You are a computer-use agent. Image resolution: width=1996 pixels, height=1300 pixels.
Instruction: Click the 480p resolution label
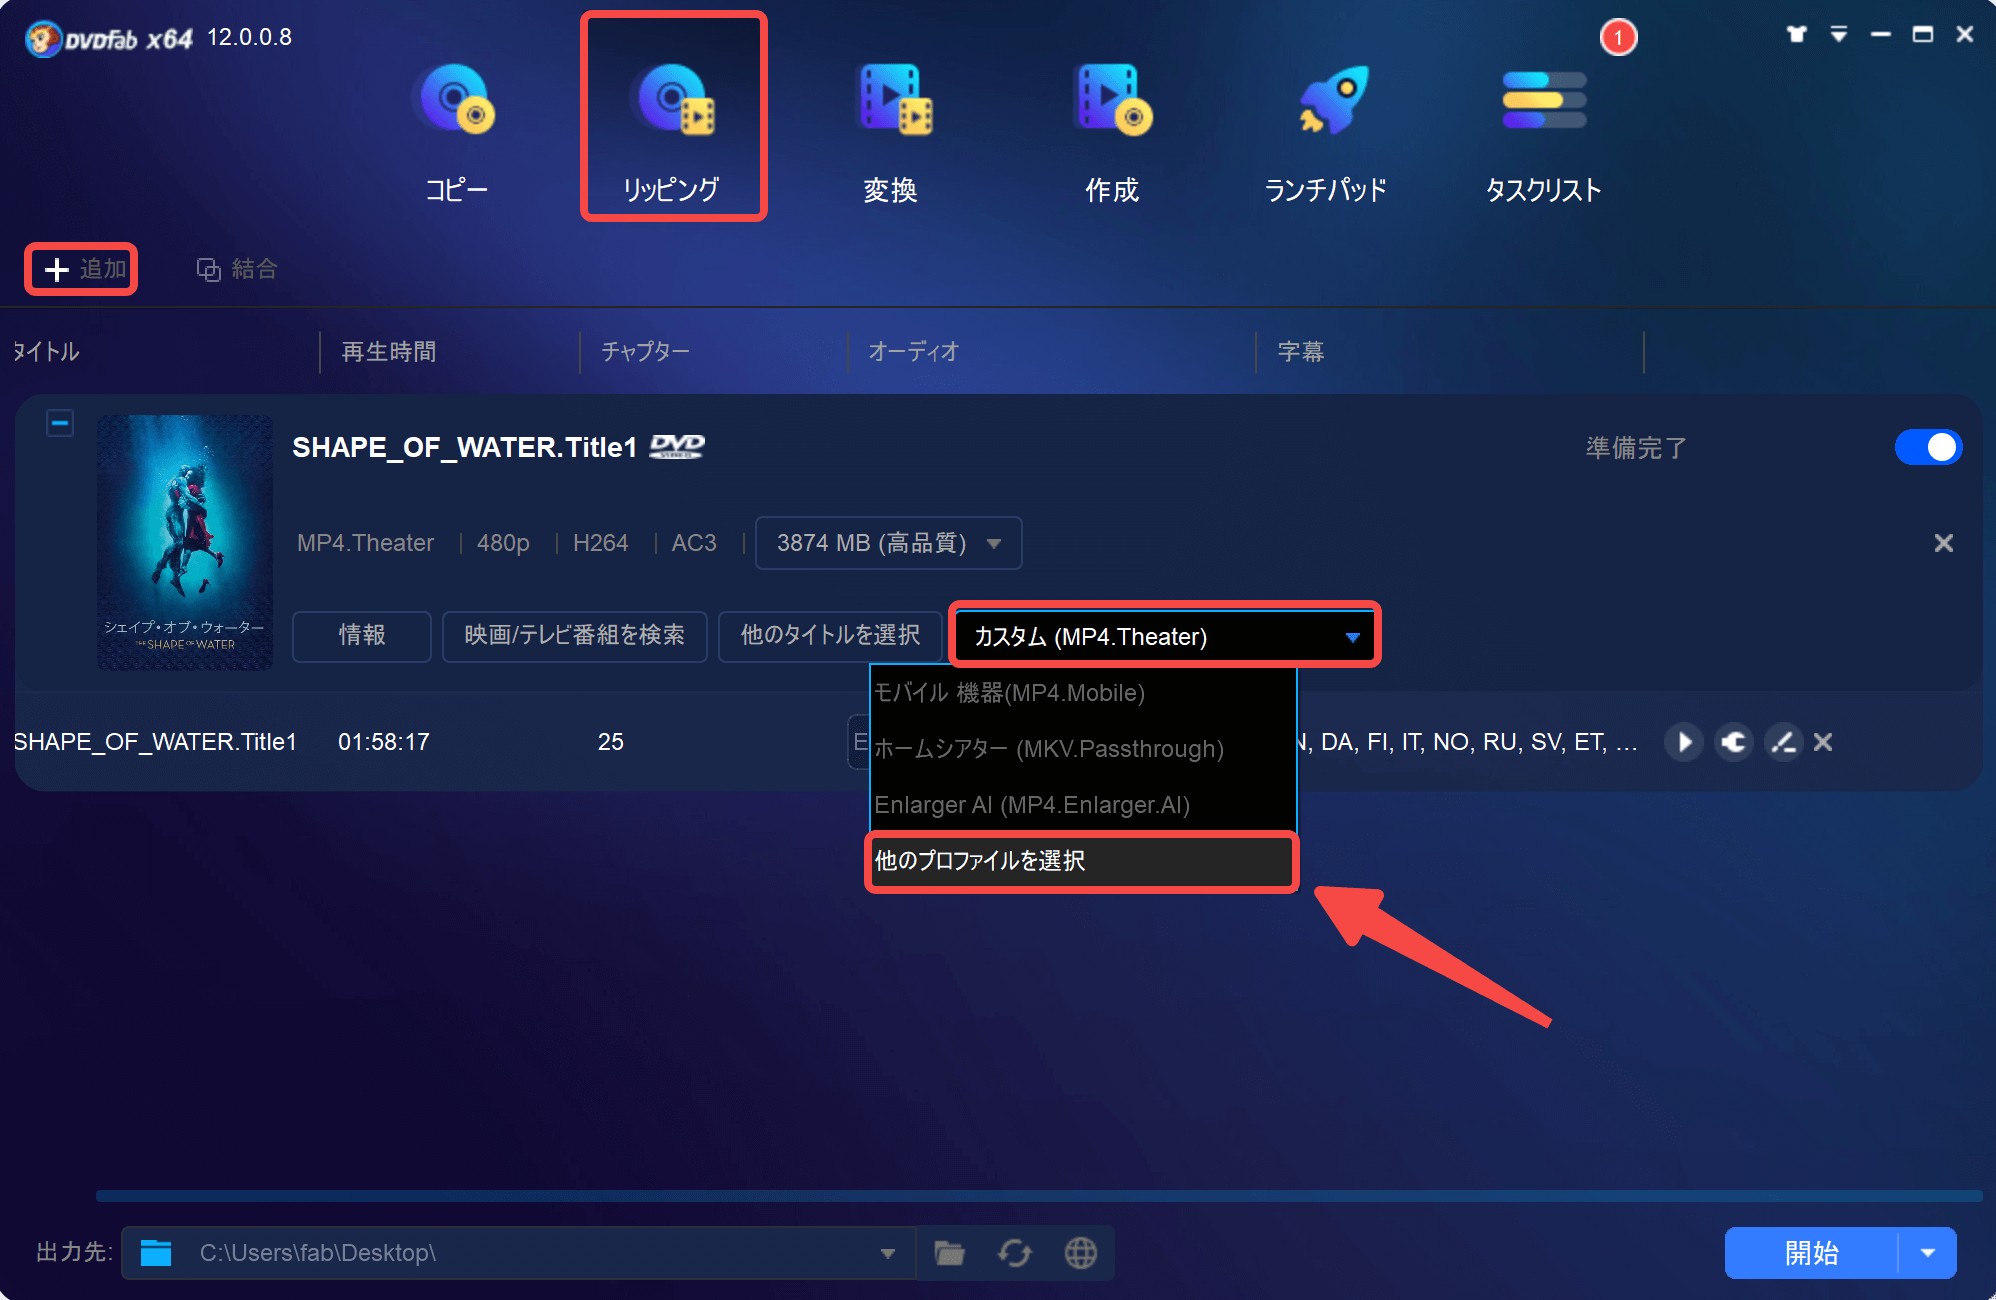[x=503, y=543]
